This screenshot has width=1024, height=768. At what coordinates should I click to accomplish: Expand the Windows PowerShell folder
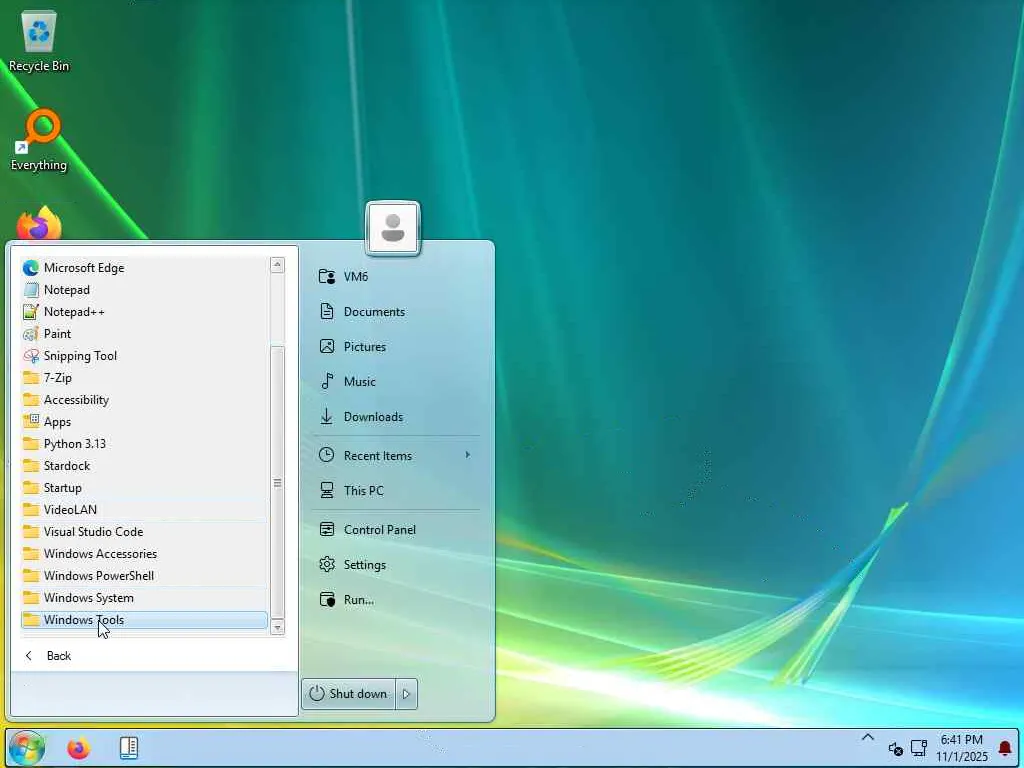pyautogui.click(x=144, y=576)
